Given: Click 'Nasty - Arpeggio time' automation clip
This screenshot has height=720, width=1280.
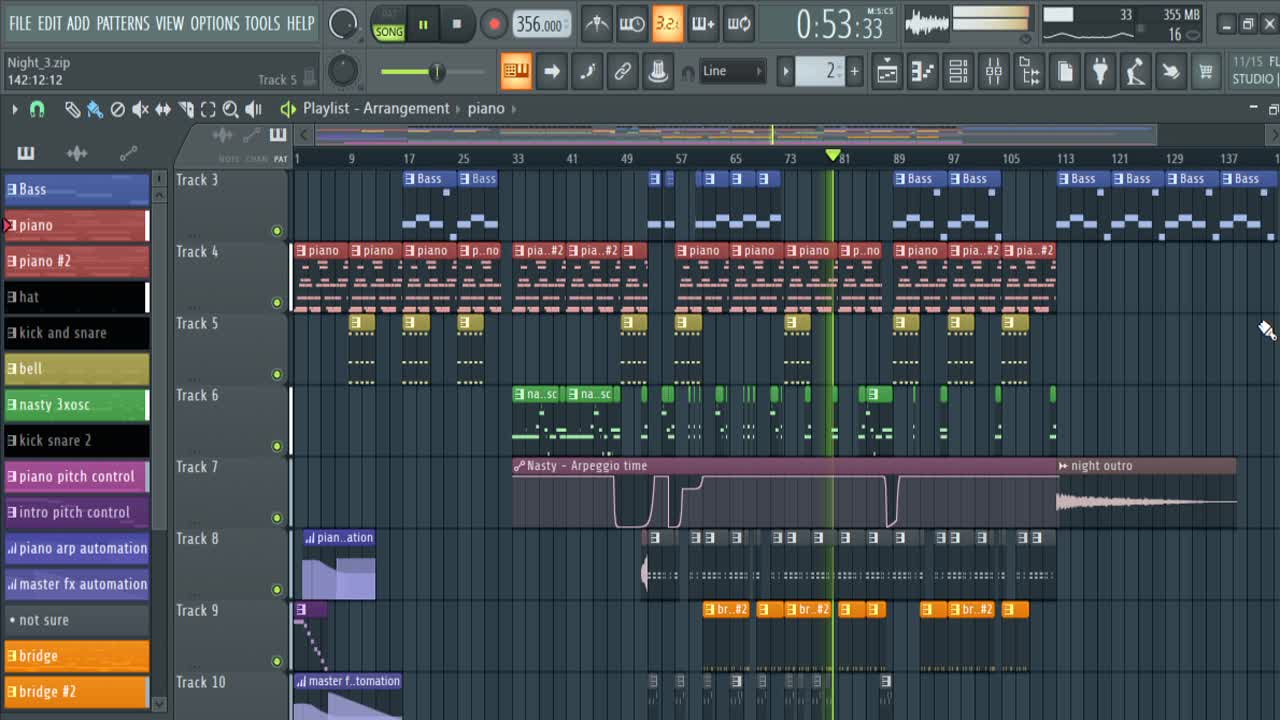Looking at the screenshot, I should click(785, 493).
